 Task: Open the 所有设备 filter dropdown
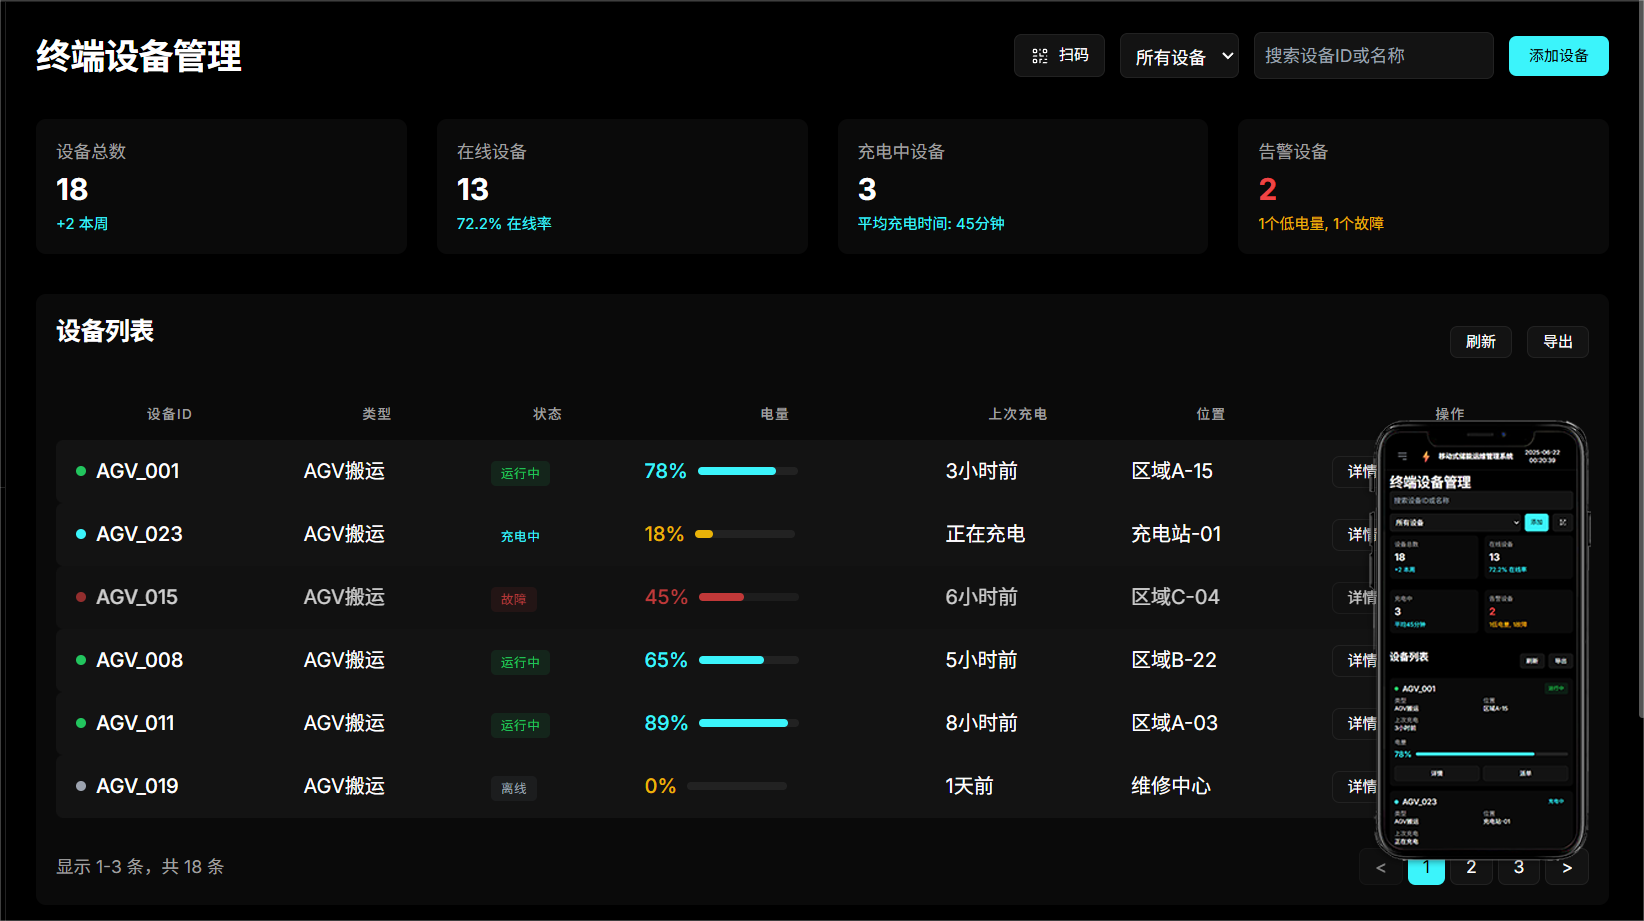tap(1179, 56)
